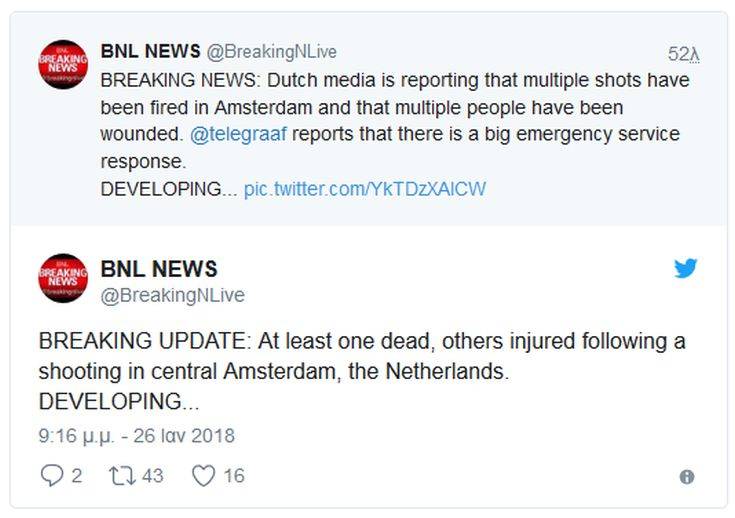This screenshot has height=518, width=735.
Task: Click BNL NEWS avatar in quoted tweet
Action: (63, 65)
